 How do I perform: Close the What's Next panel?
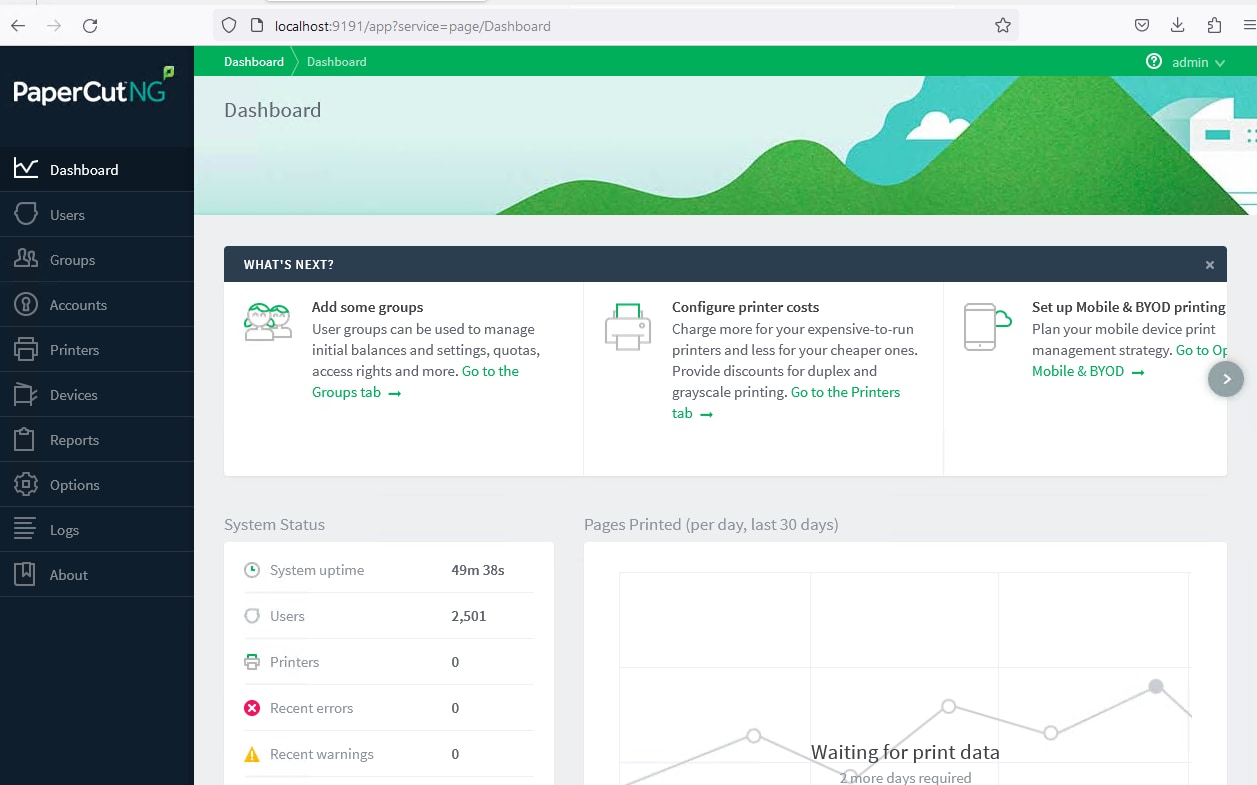click(x=1209, y=265)
